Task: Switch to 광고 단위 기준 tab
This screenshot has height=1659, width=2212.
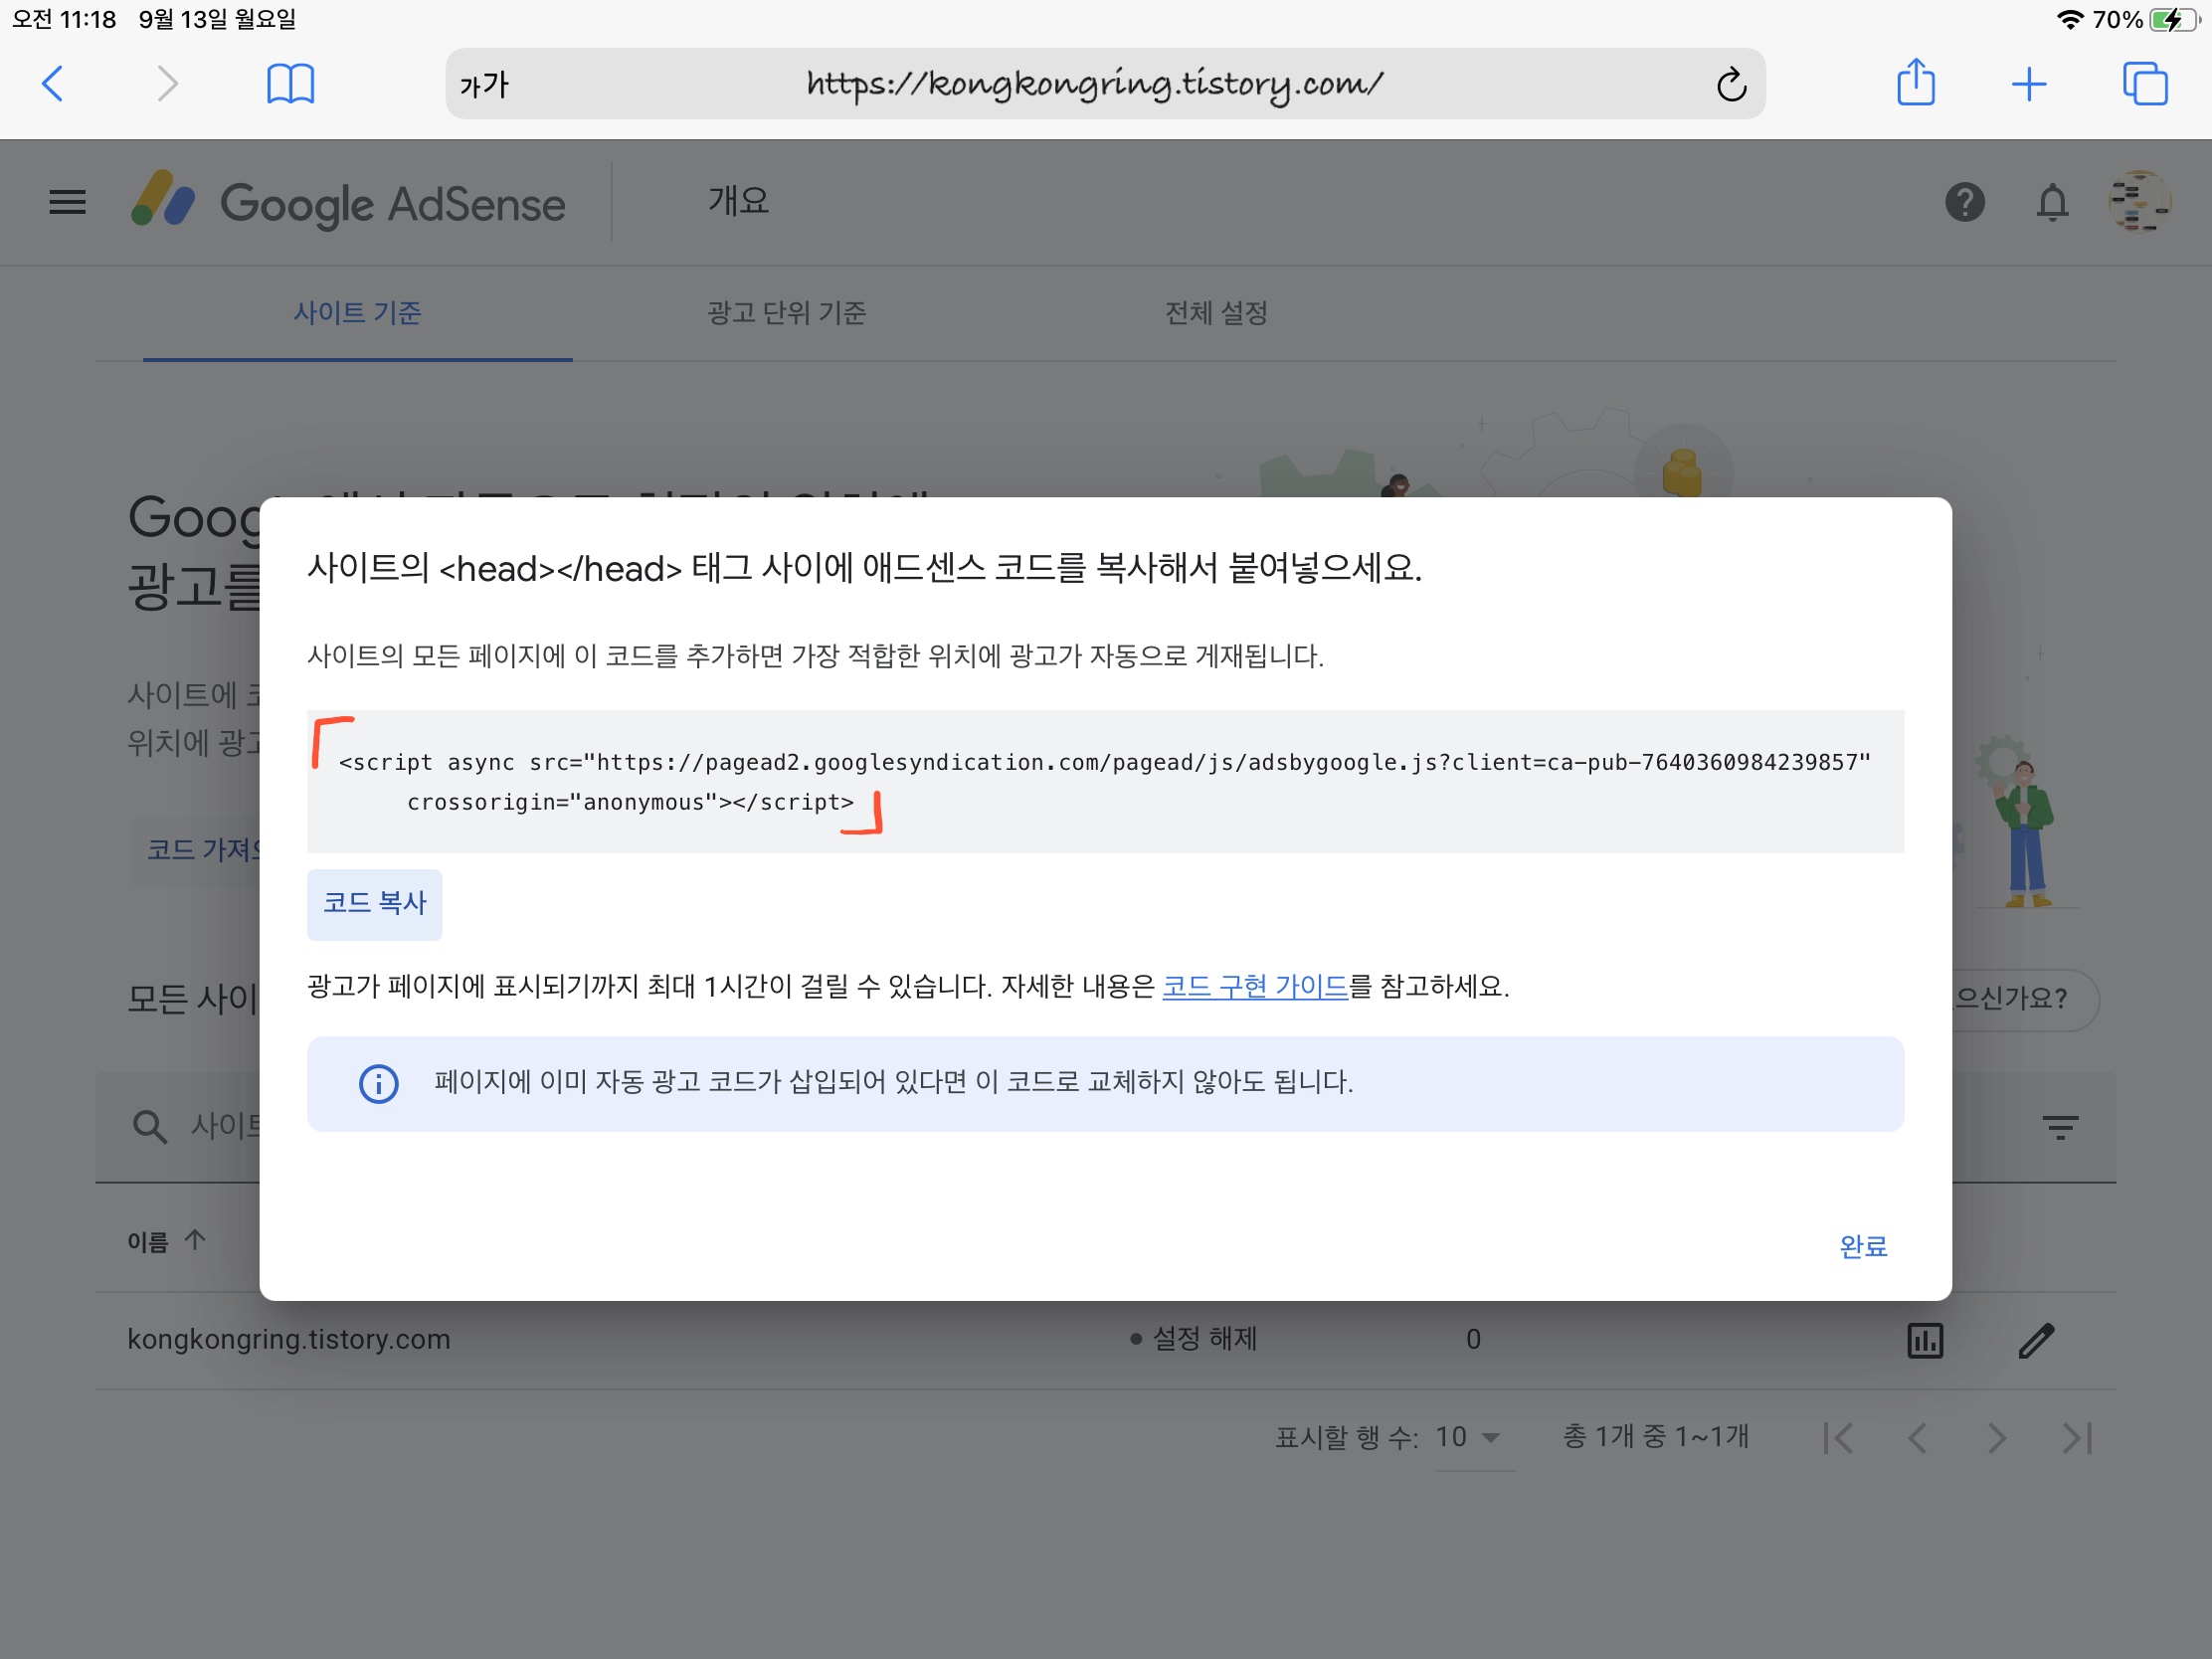Action: pyautogui.click(x=786, y=313)
